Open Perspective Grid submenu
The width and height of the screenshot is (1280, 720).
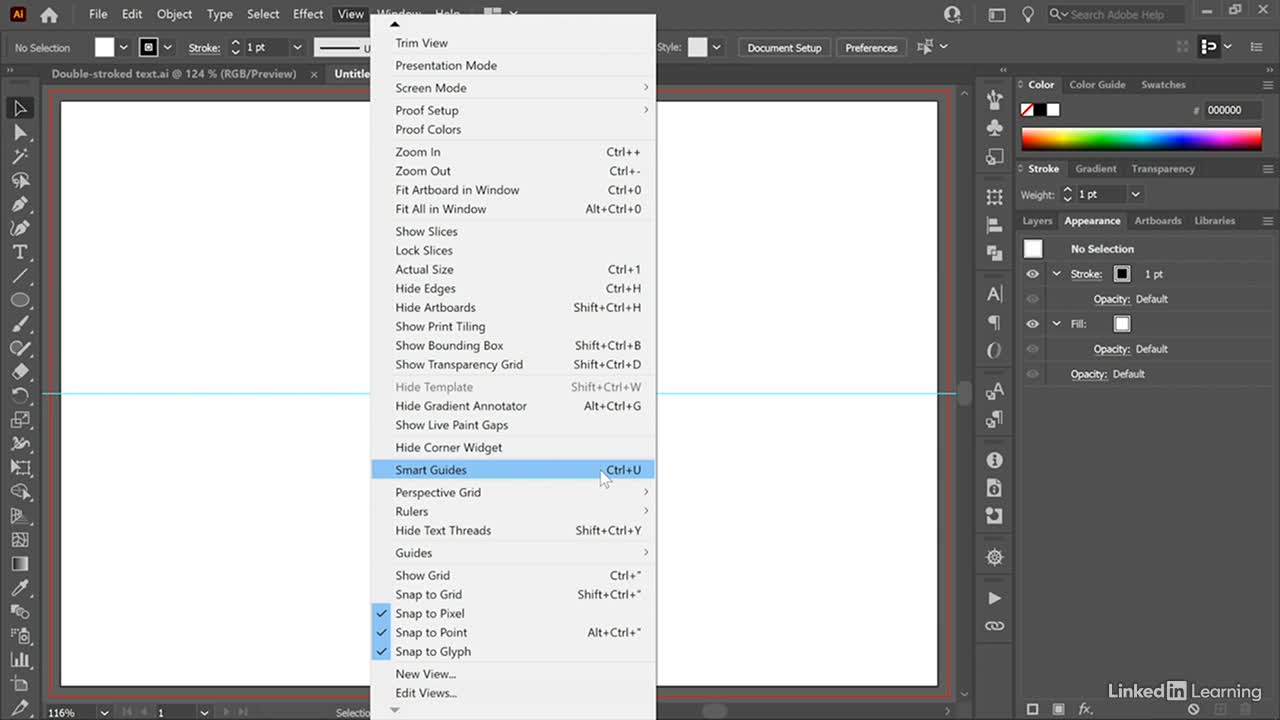click(x=513, y=493)
